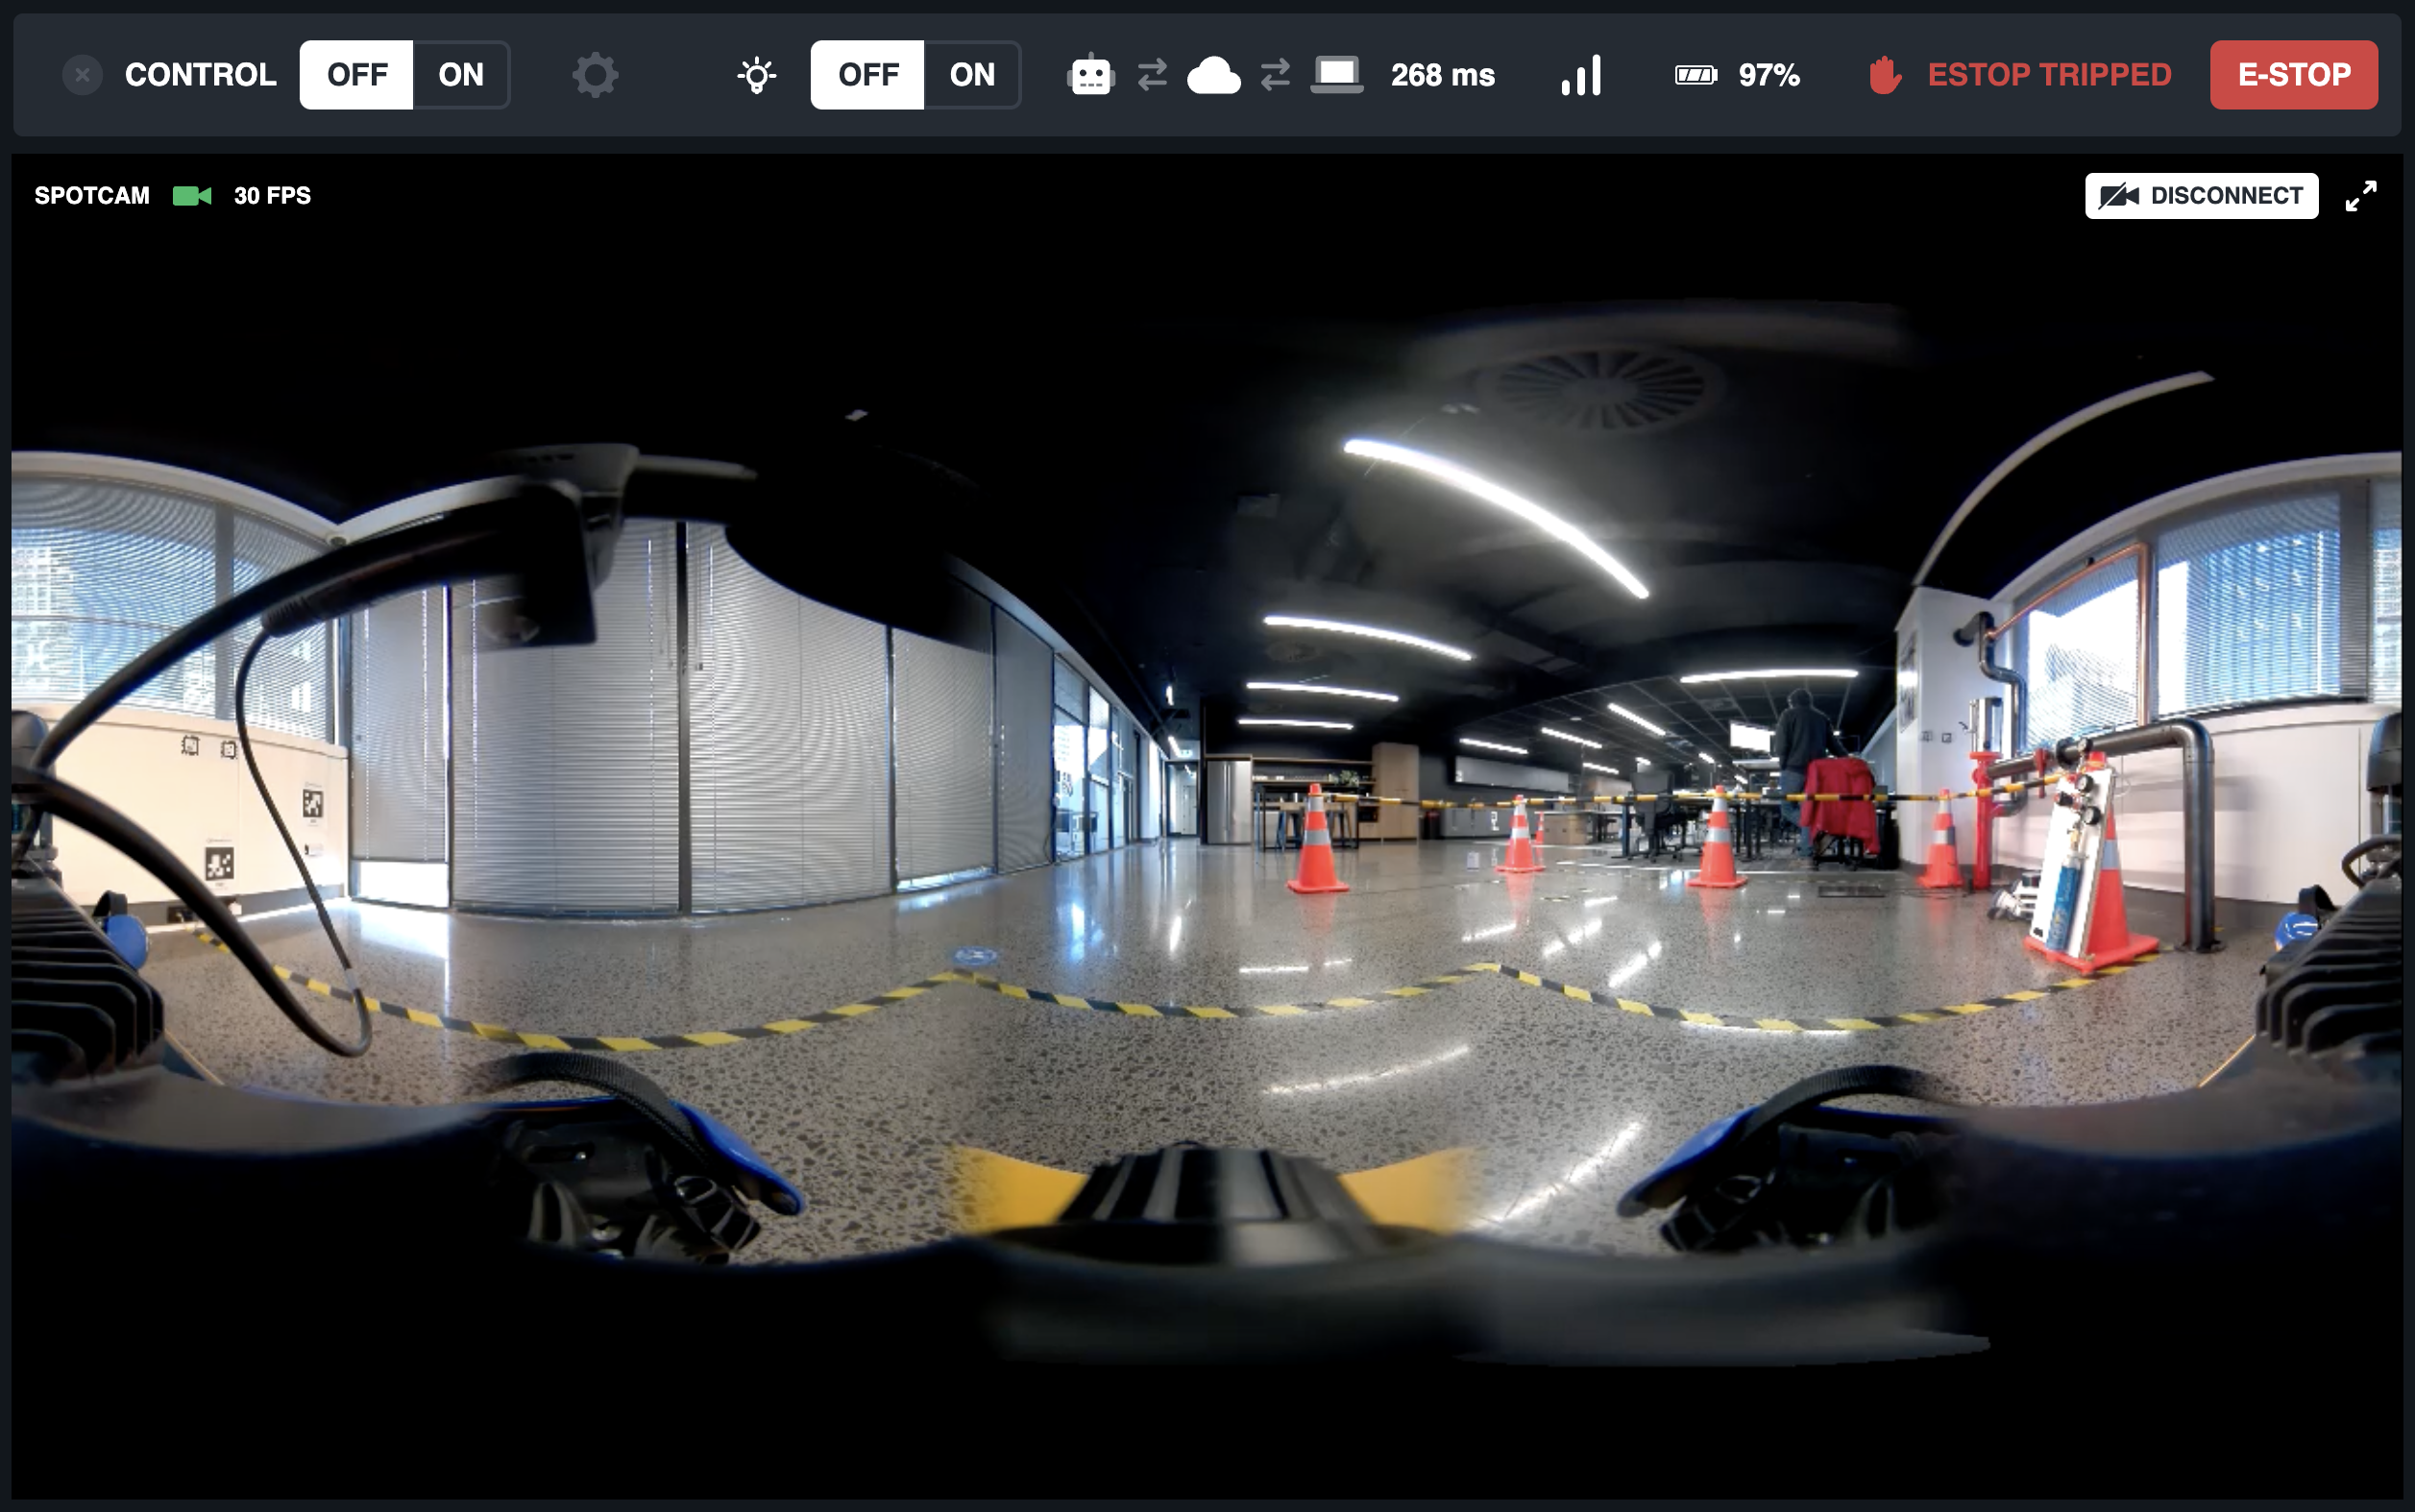The image size is (2415, 1512).
Task: Click the 97% battery value
Action: pos(1768,75)
